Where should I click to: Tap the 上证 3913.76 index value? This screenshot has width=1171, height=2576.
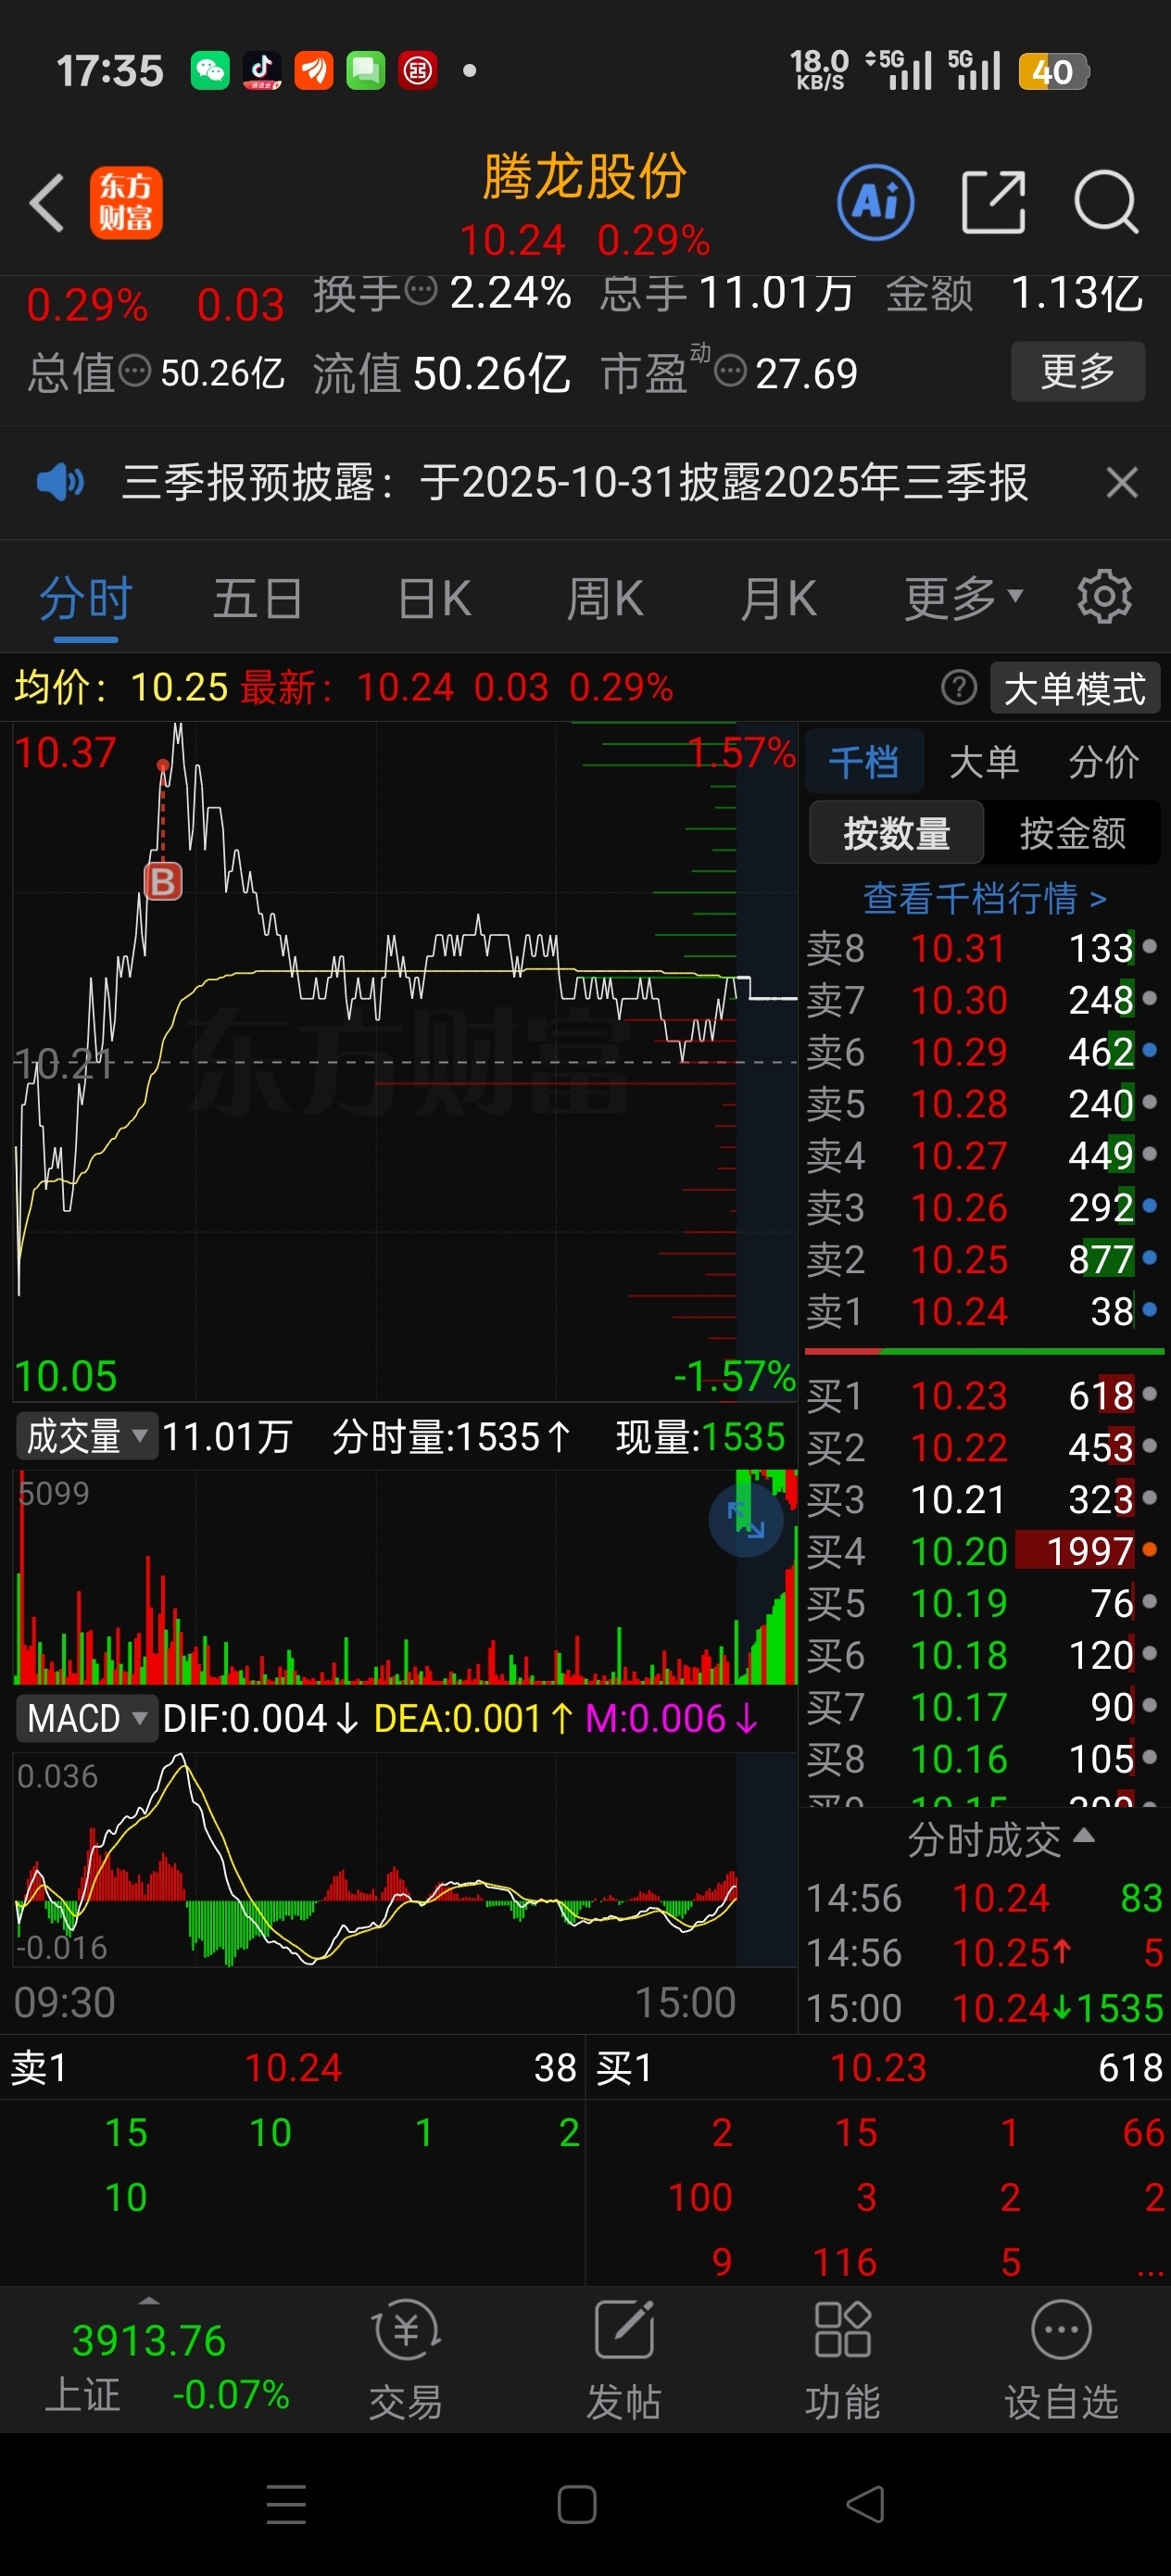(x=148, y=2340)
